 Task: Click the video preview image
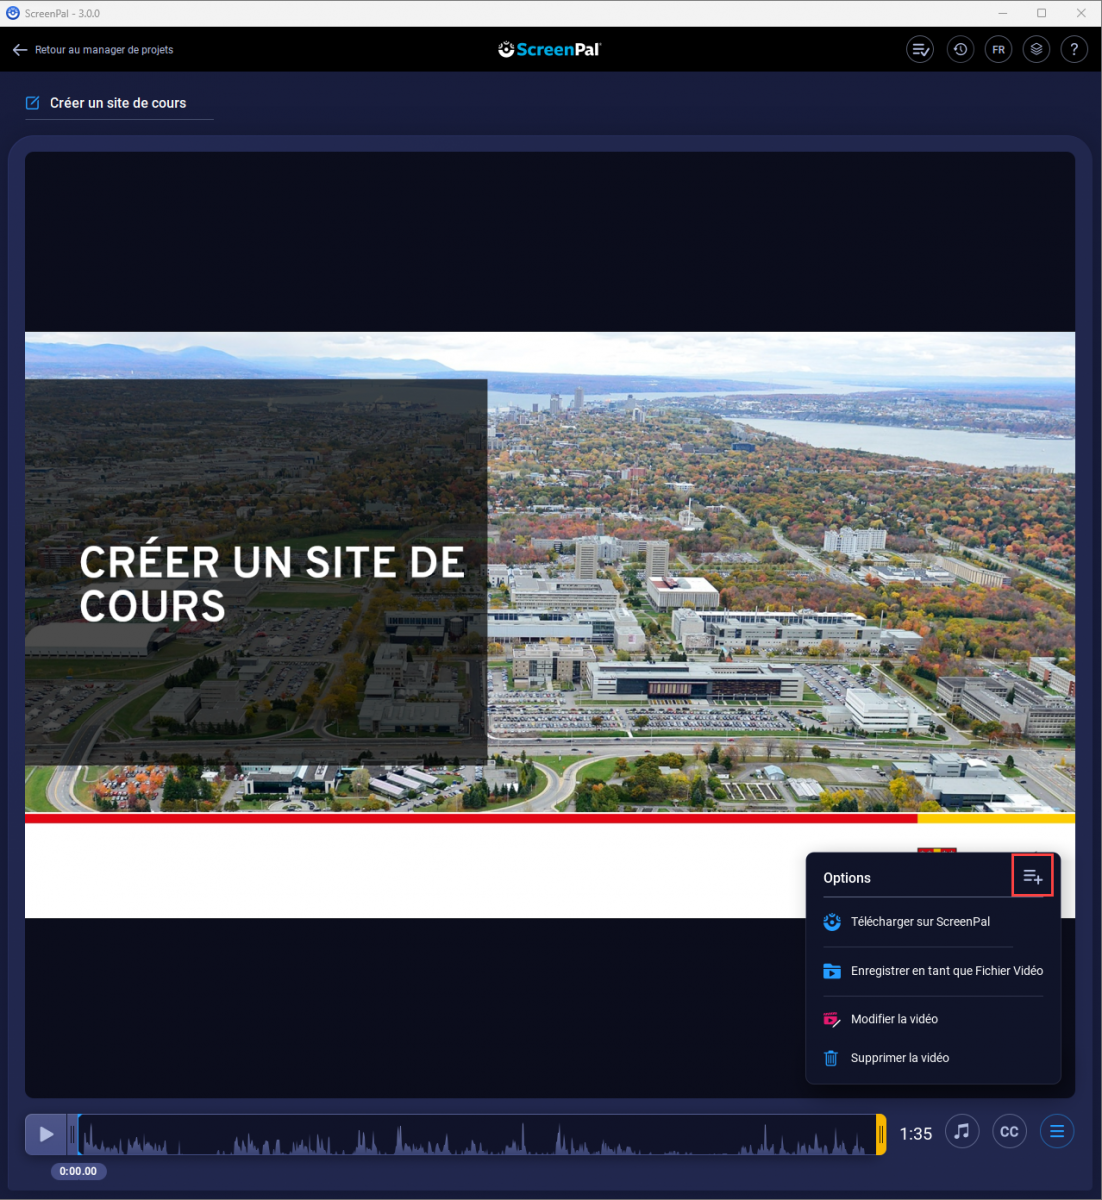[x=550, y=625]
